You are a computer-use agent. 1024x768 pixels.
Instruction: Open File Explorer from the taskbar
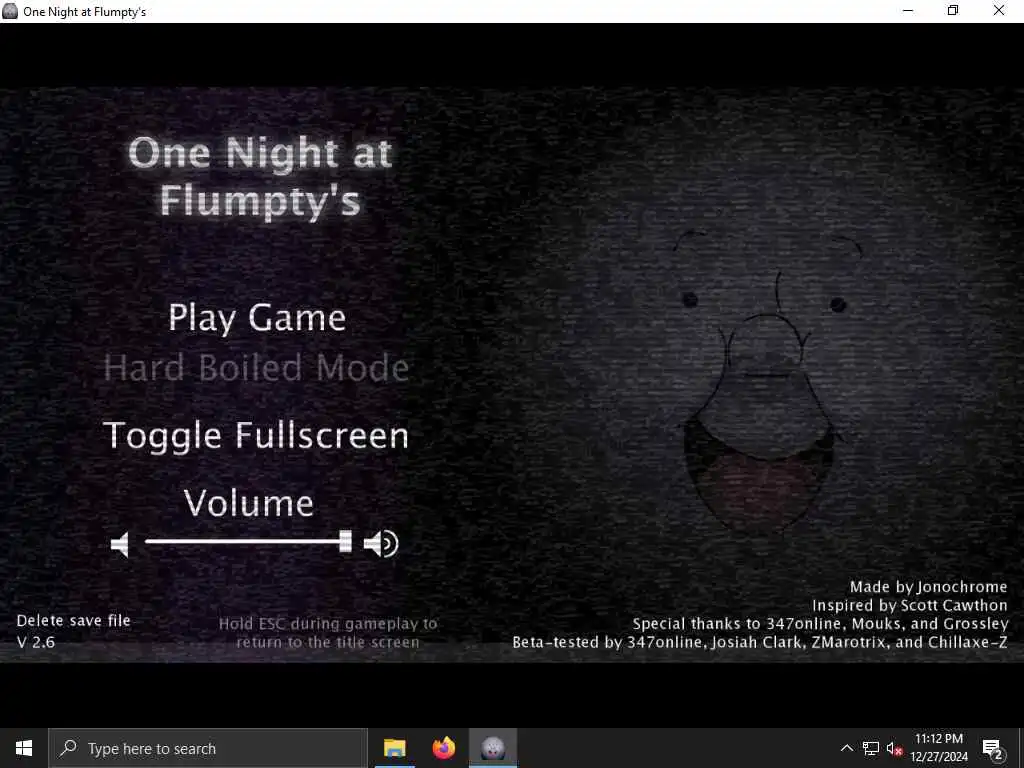394,748
